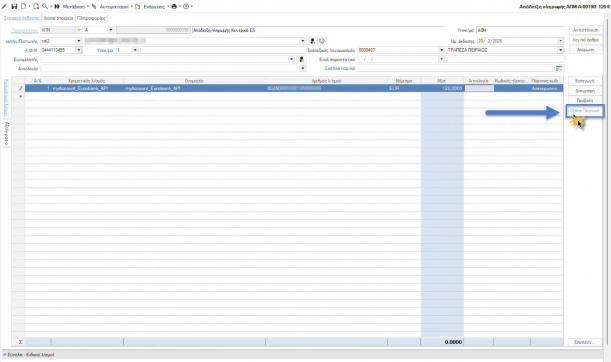
Task: Expand the Απολλείο field dropdown arrow
Action: pyautogui.click(x=303, y=69)
